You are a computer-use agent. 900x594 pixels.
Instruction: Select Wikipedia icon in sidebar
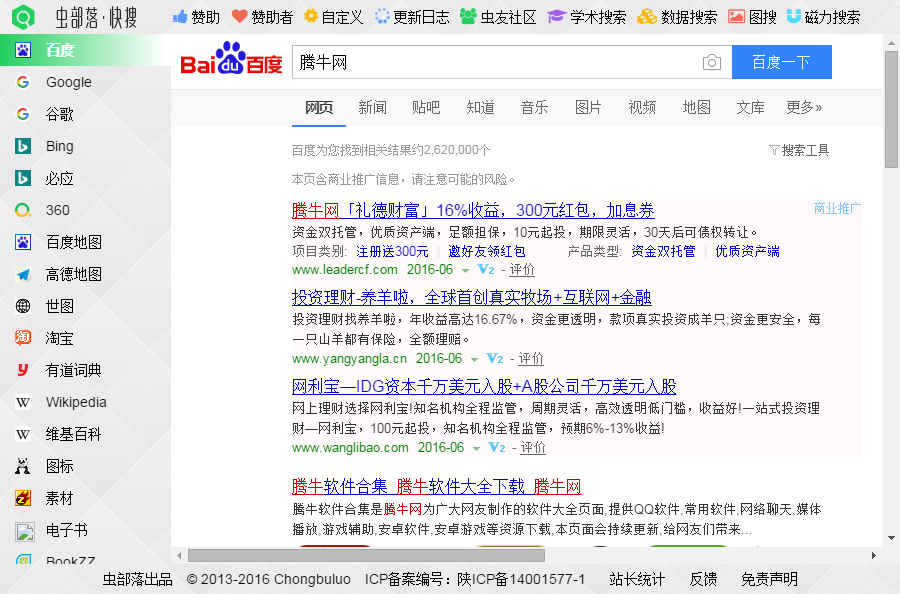pos(23,402)
